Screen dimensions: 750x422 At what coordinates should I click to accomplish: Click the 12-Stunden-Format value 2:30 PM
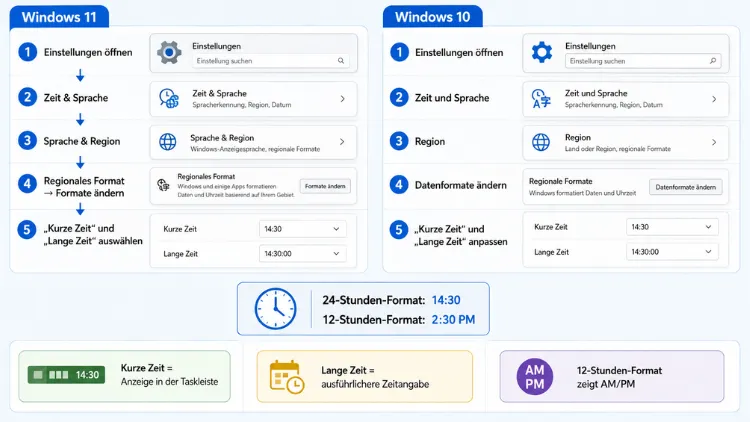coord(453,320)
